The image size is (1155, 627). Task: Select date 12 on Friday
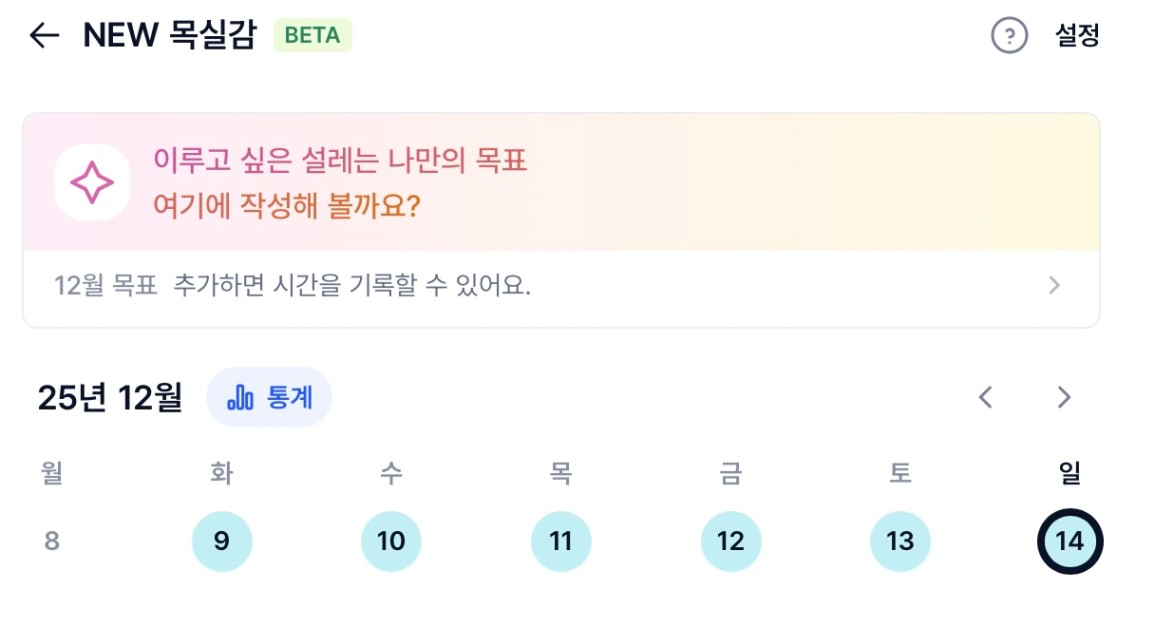tap(731, 542)
